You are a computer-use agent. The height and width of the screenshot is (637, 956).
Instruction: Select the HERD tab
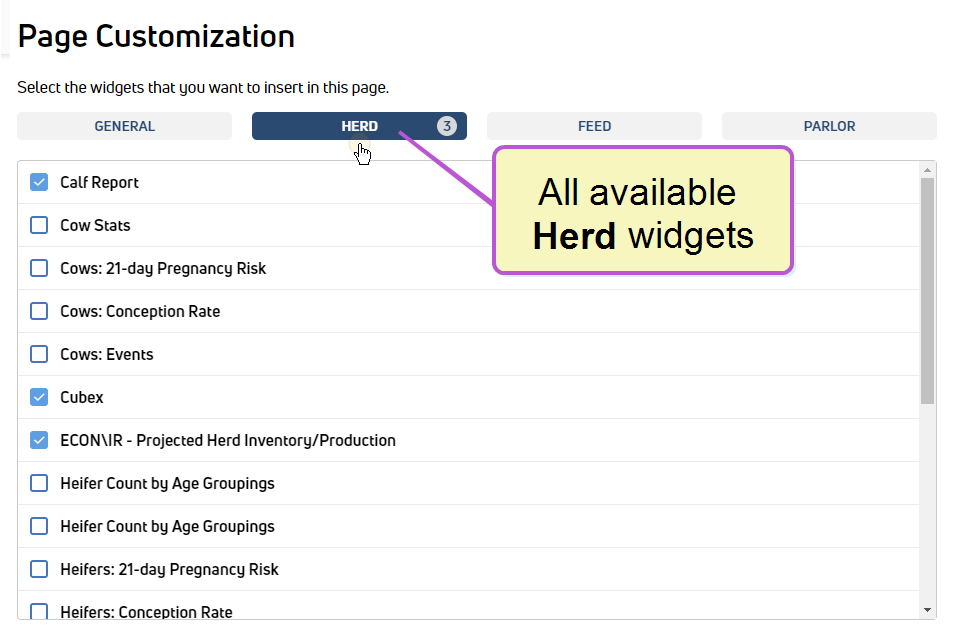(x=359, y=126)
